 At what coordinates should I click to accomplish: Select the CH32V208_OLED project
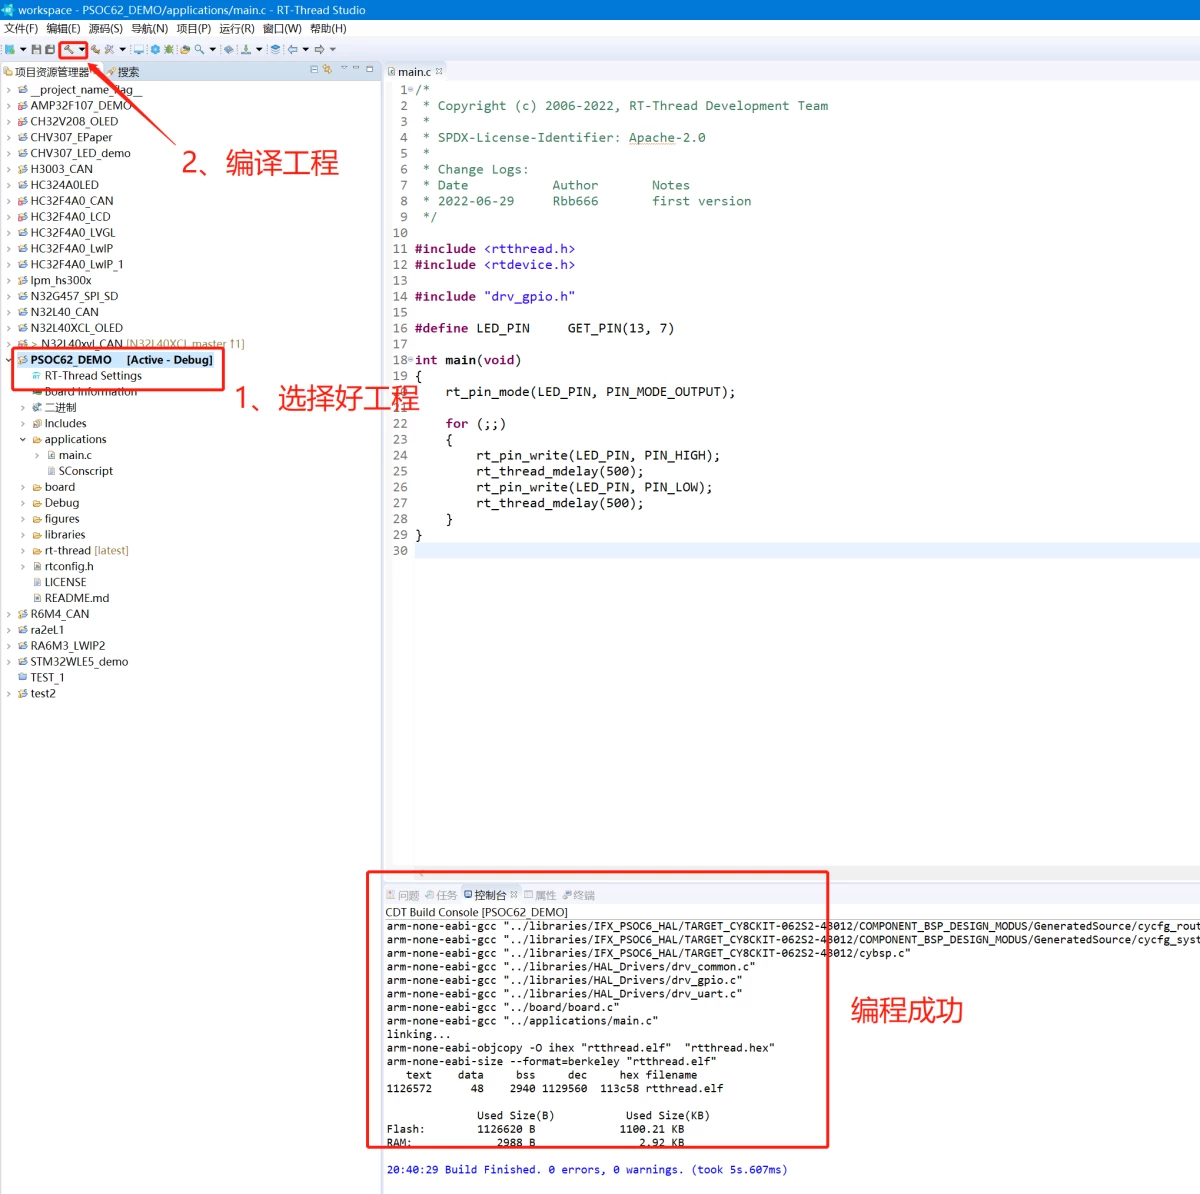click(x=74, y=122)
